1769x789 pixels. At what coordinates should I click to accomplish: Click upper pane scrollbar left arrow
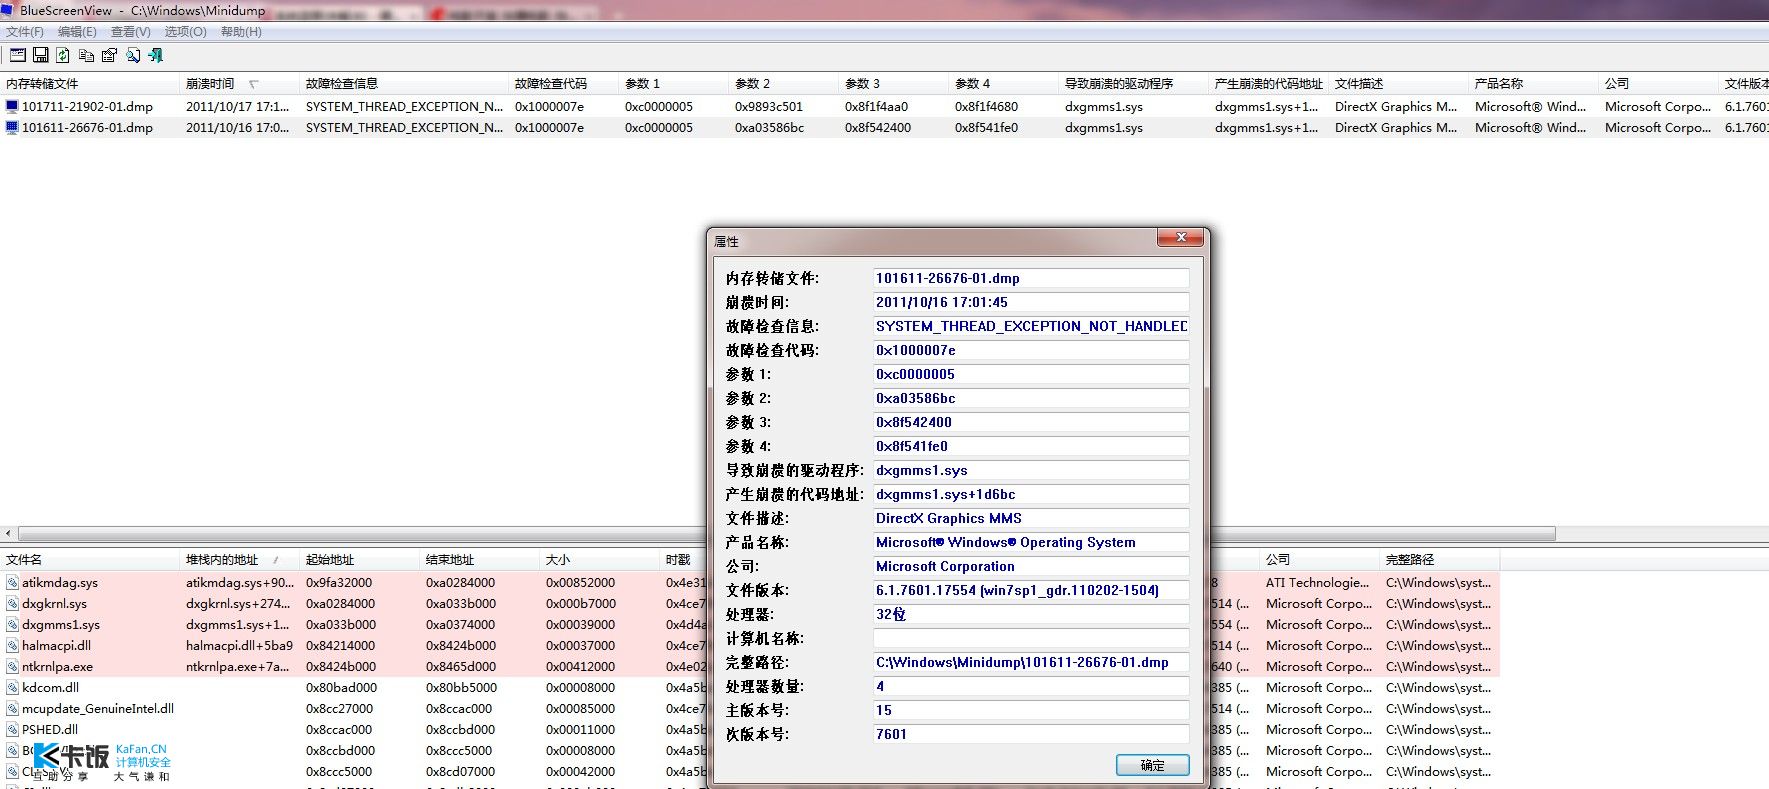8,534
